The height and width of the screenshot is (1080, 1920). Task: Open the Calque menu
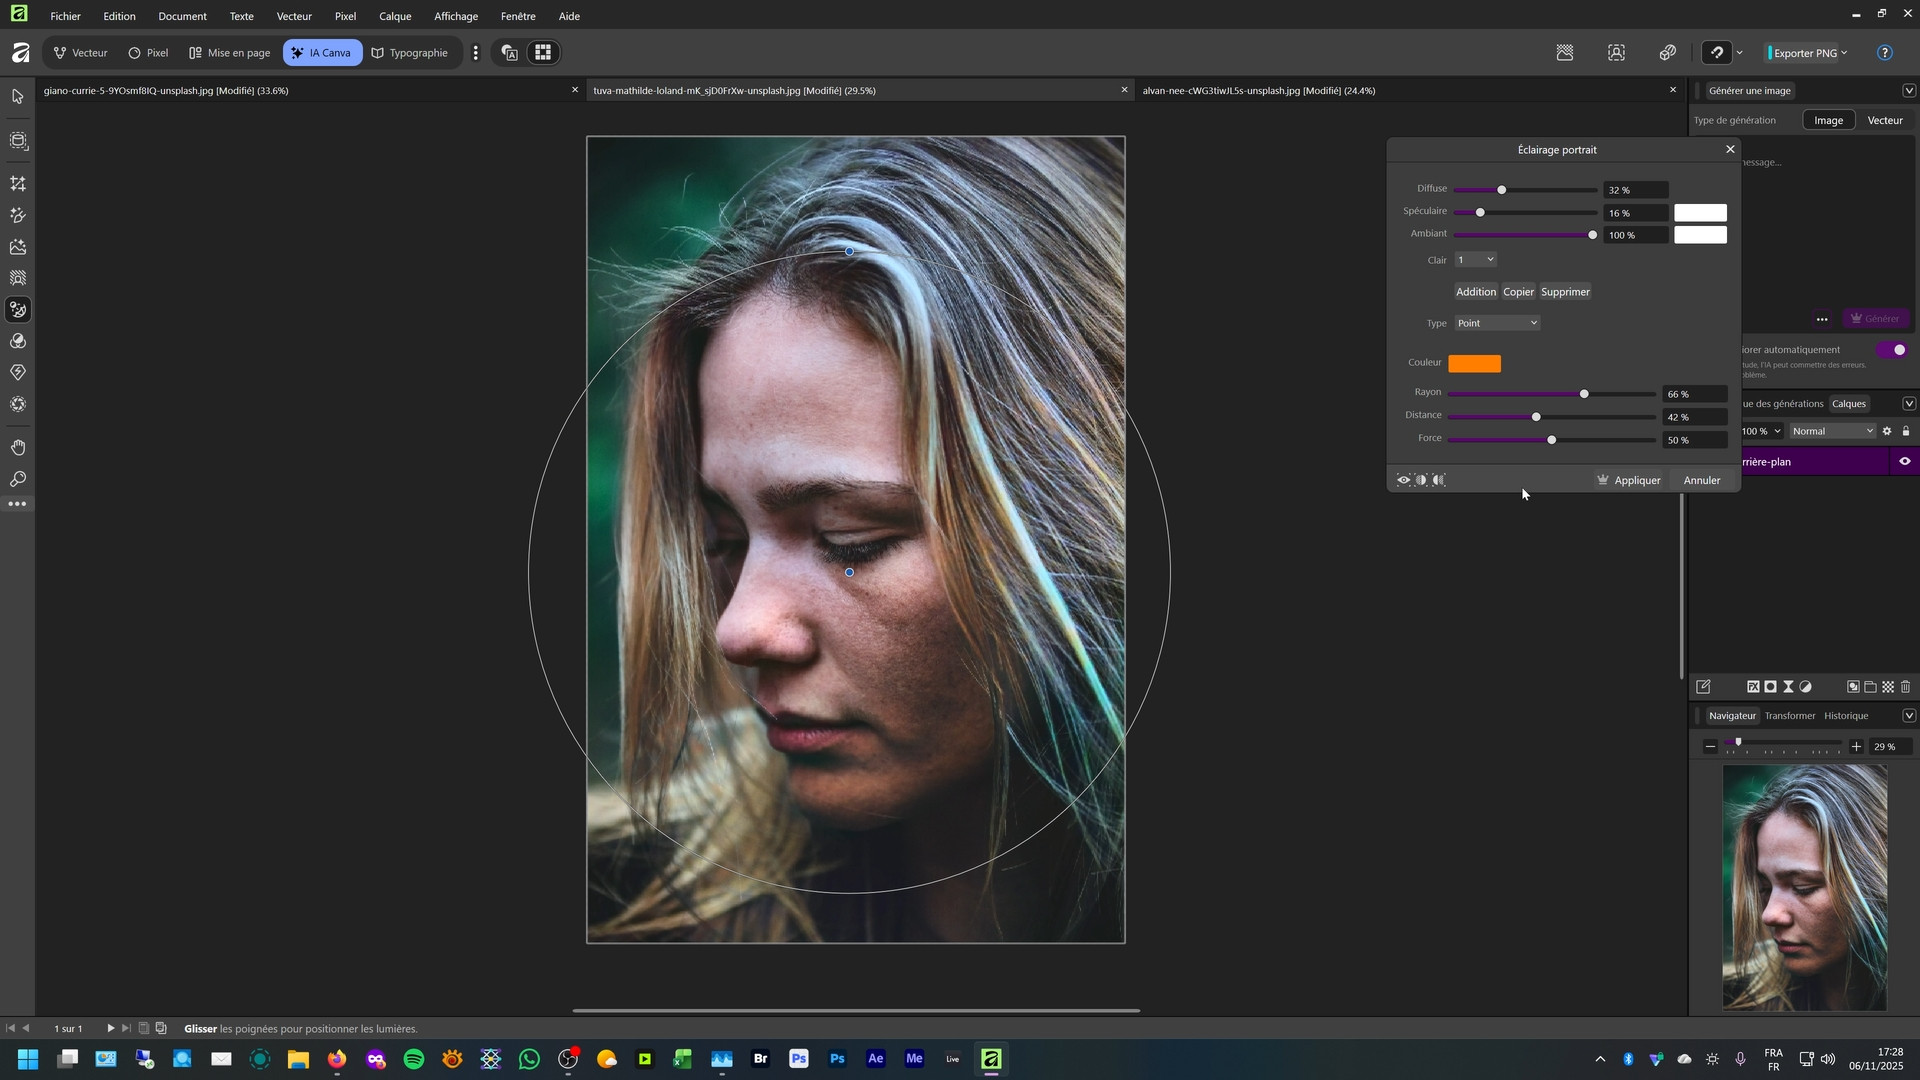tap(395, 16)
